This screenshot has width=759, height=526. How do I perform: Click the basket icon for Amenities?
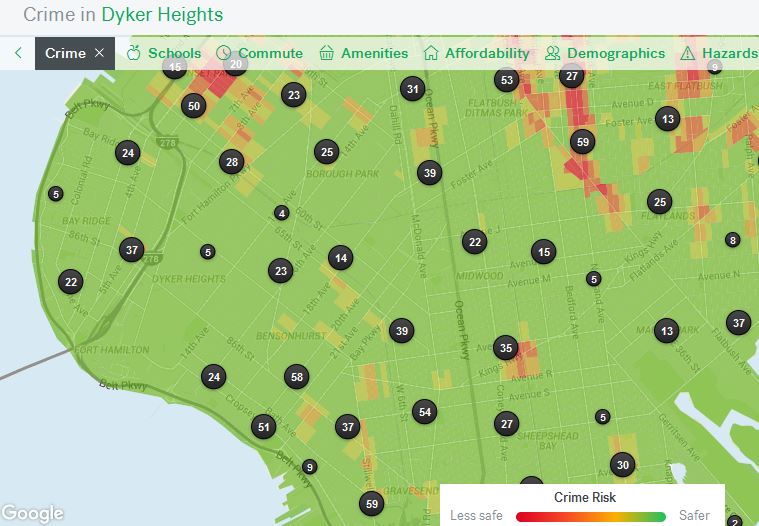point(327,53)
